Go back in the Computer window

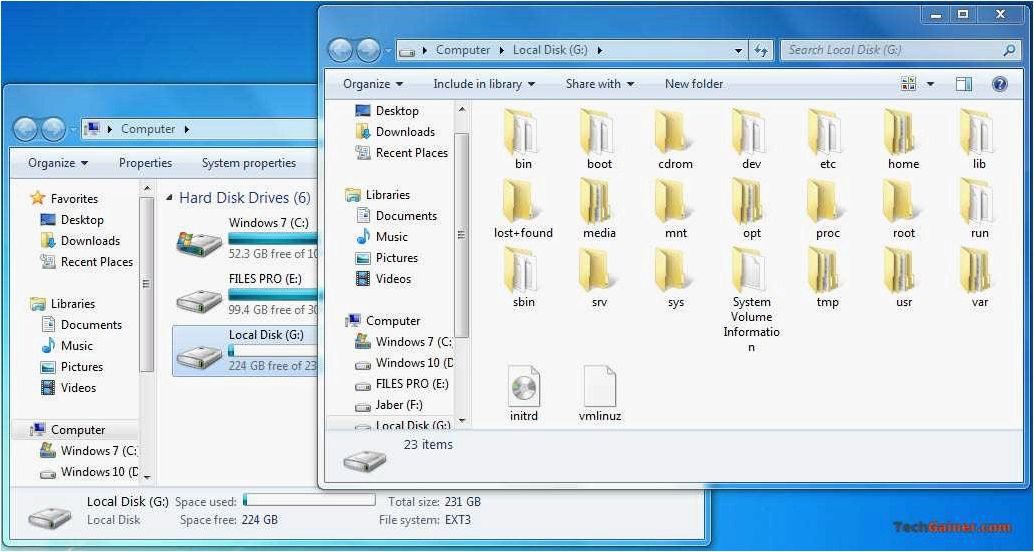point(25,129)
